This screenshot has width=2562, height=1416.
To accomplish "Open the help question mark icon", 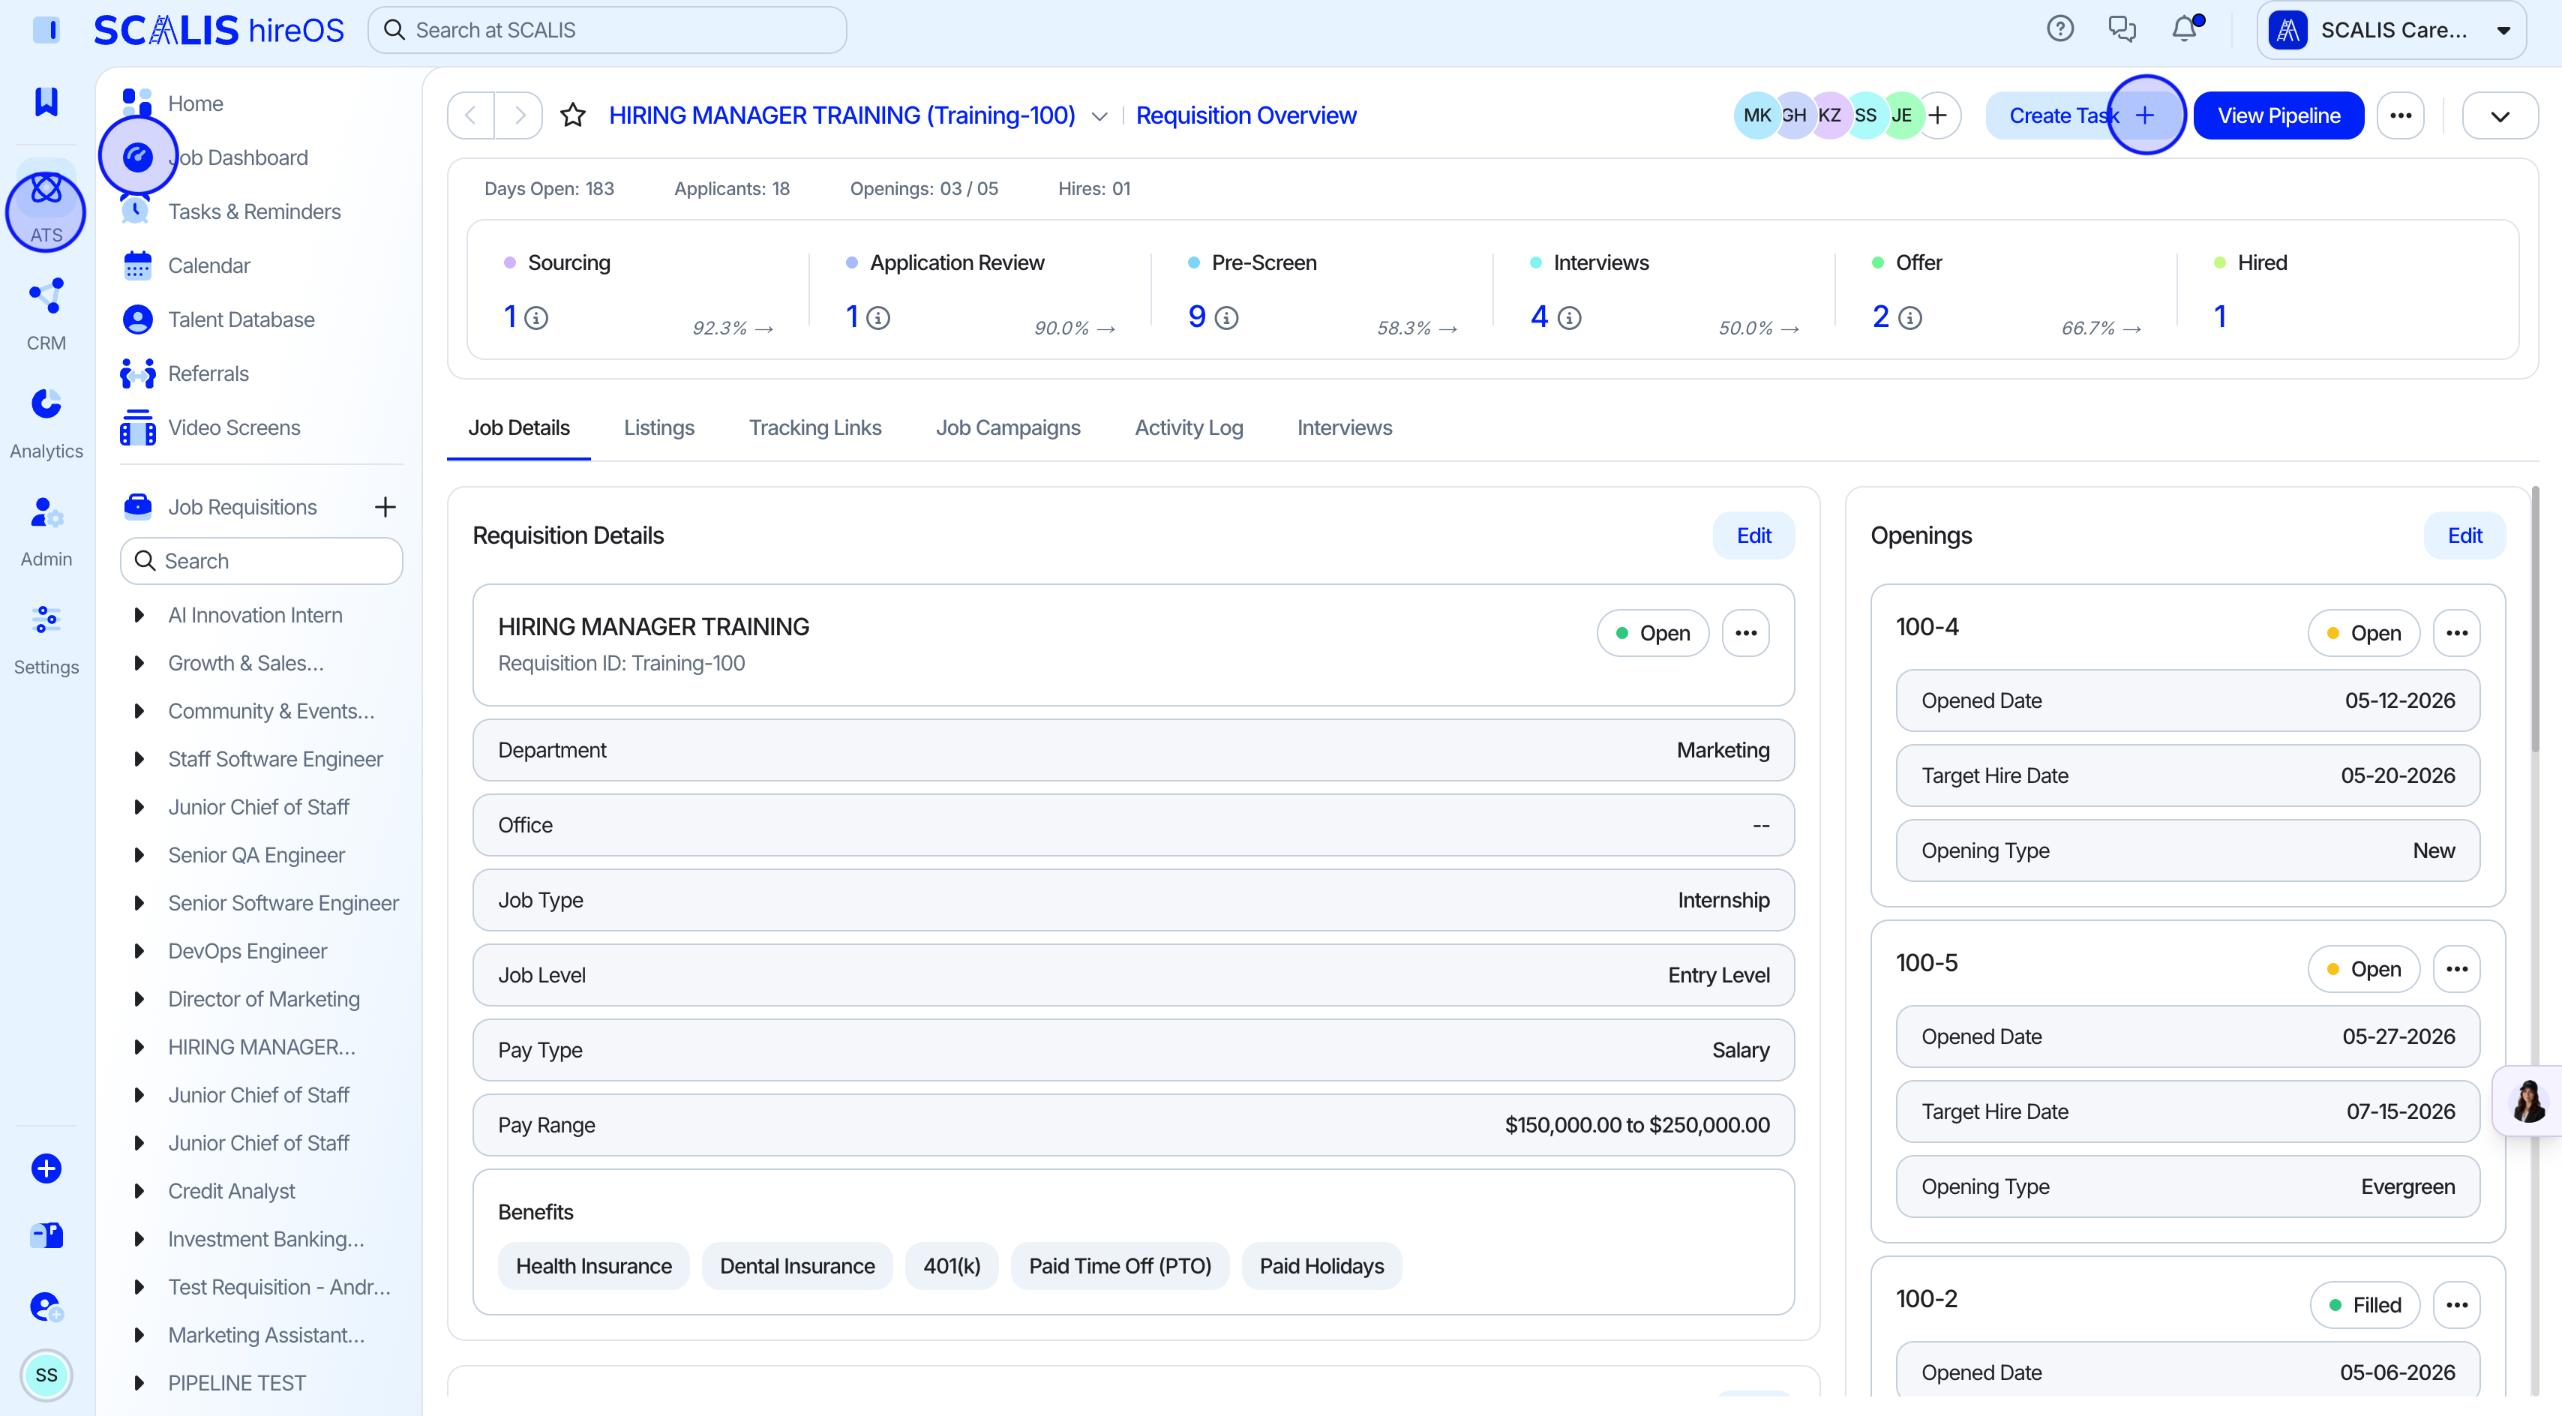I will coord(2060,29).
